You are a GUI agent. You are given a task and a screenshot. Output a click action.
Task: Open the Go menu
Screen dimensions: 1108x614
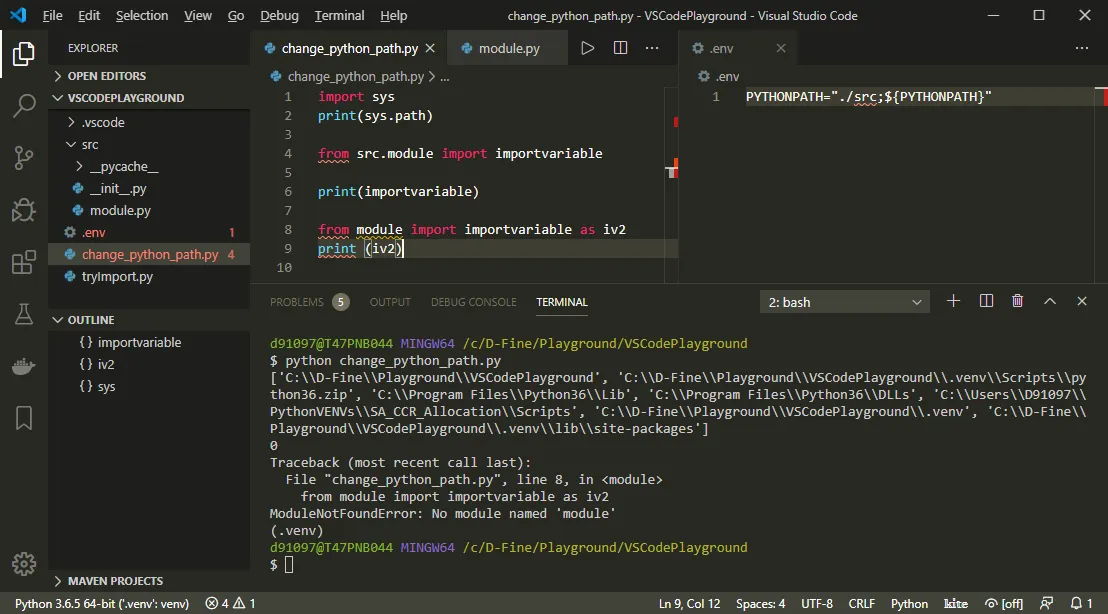tap(236, 15)
